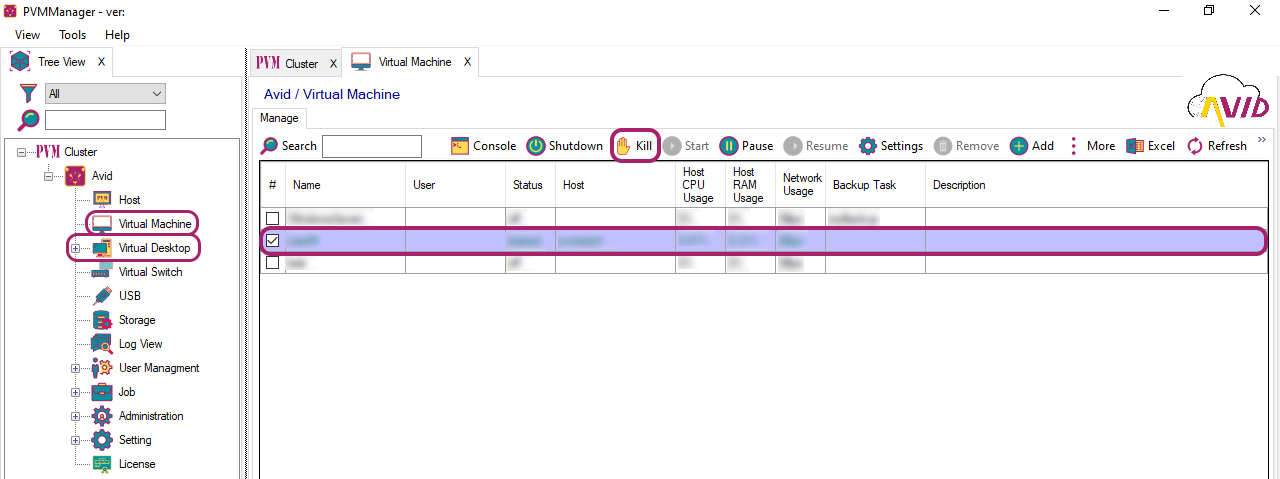Screen dimensions: 1280x479
Task: Sort by the Description column header
Action: (x=1095, y=185)
